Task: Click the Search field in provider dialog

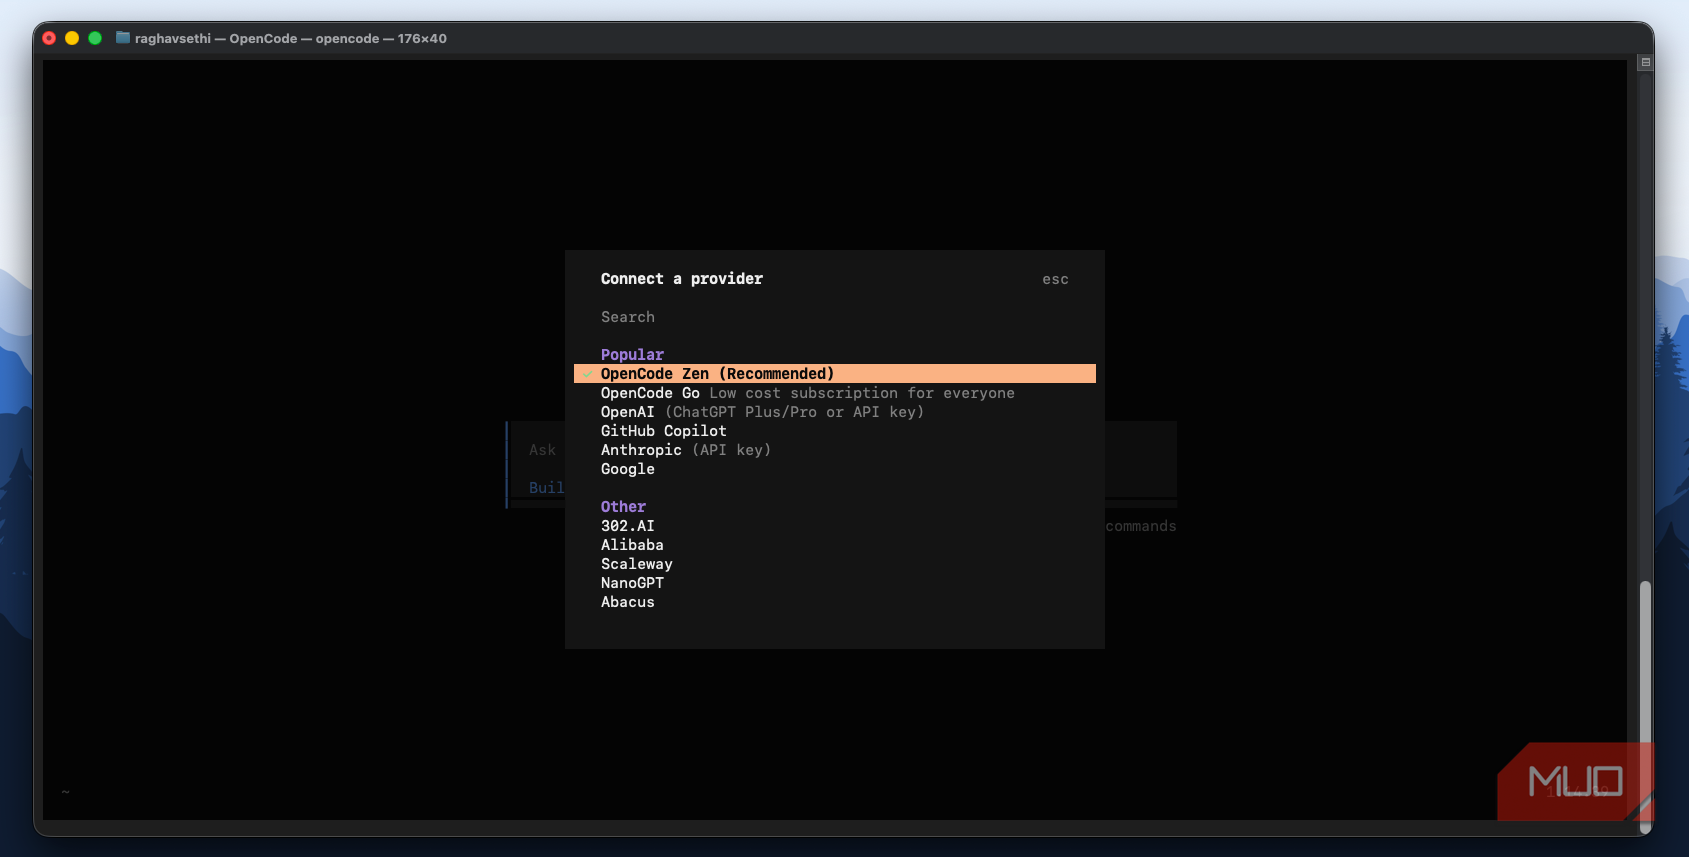Action: (835, 317)
